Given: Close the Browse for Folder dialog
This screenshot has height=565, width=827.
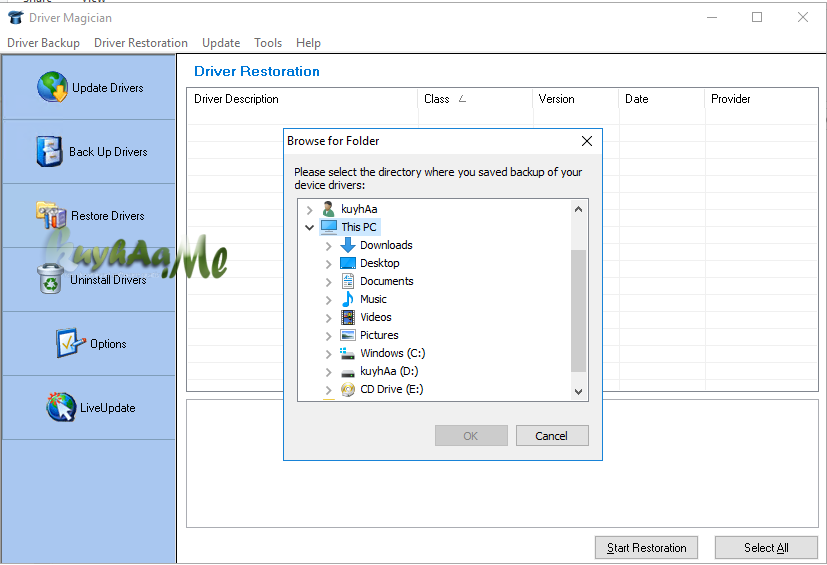Looking at the screenshot, I should click(x=586, y=141).
